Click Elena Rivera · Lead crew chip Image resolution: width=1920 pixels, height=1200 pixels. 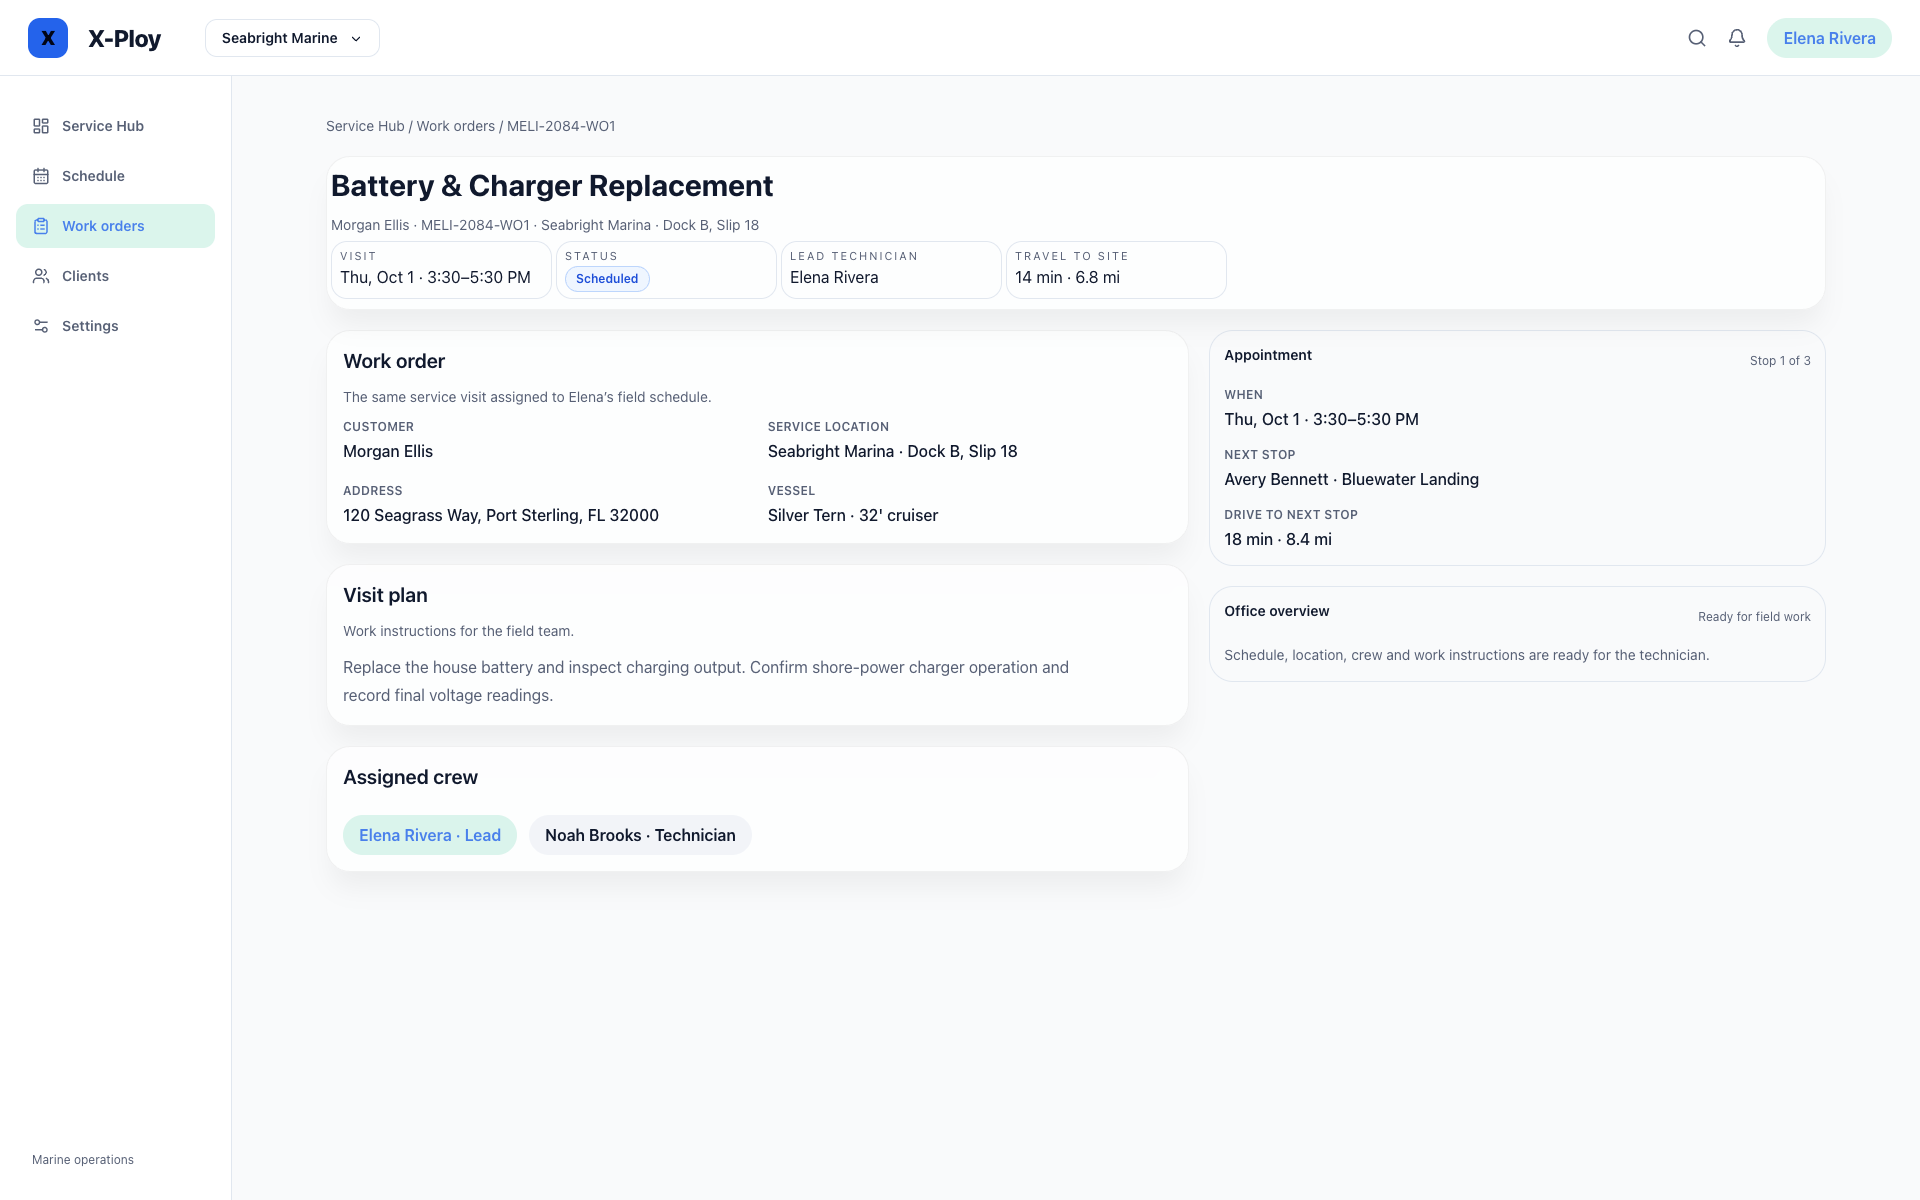430,835
